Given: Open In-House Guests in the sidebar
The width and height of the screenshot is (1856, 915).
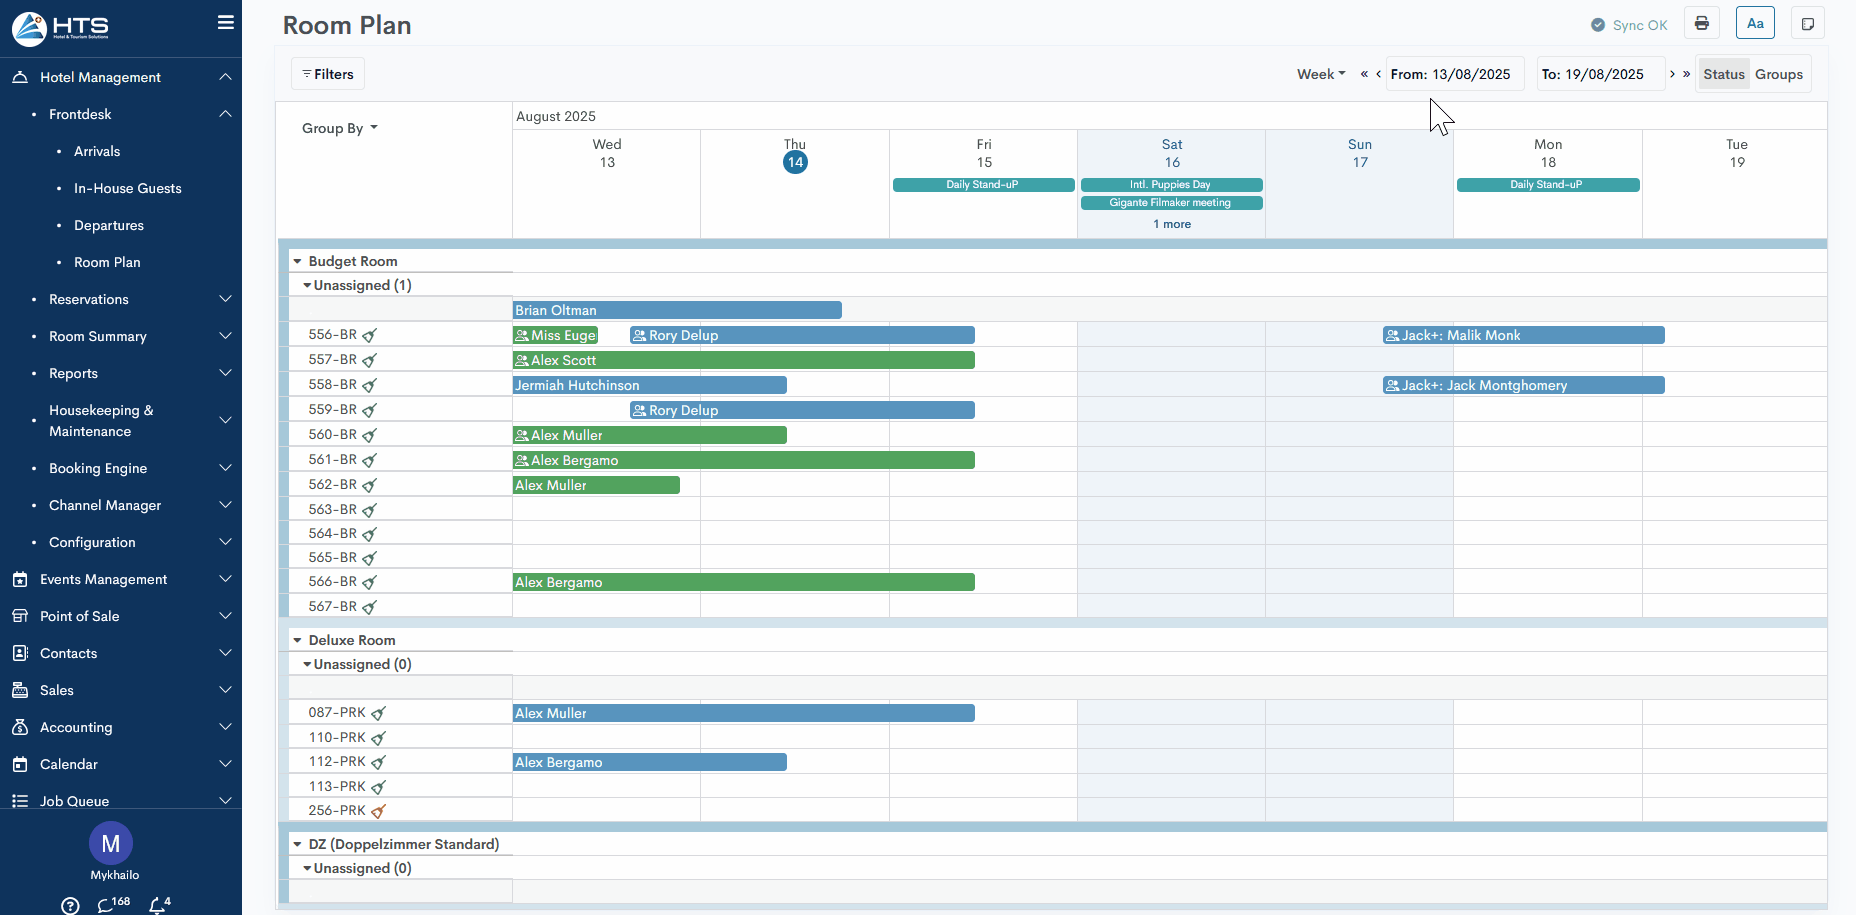Looking at the screenshot, I should [x=127, y=188].
